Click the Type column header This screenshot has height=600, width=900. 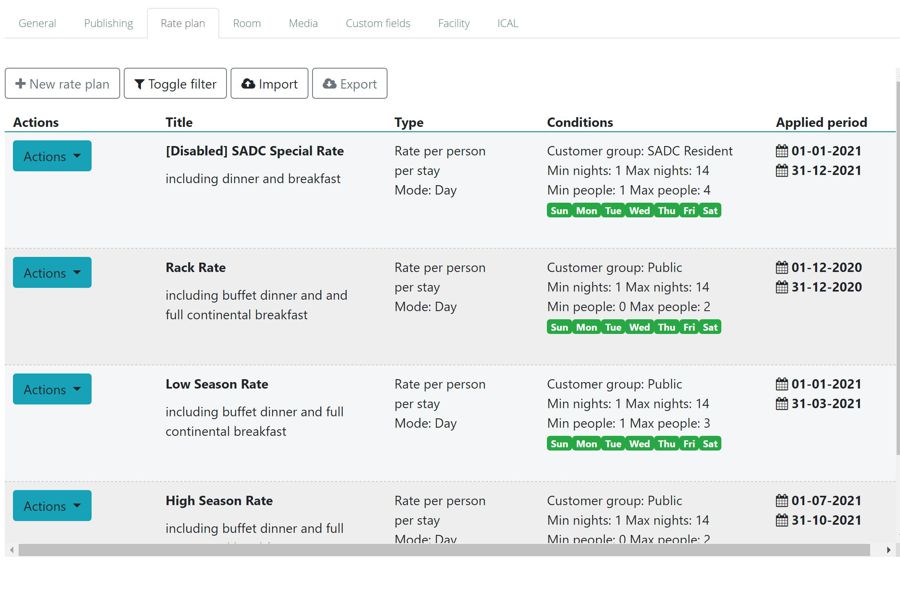[409, 122]
